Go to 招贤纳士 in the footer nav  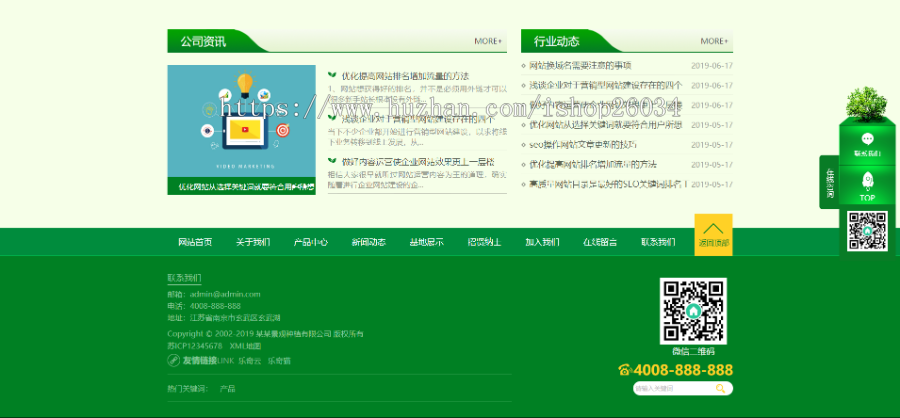pyautogui.click(x=484, y=242)
